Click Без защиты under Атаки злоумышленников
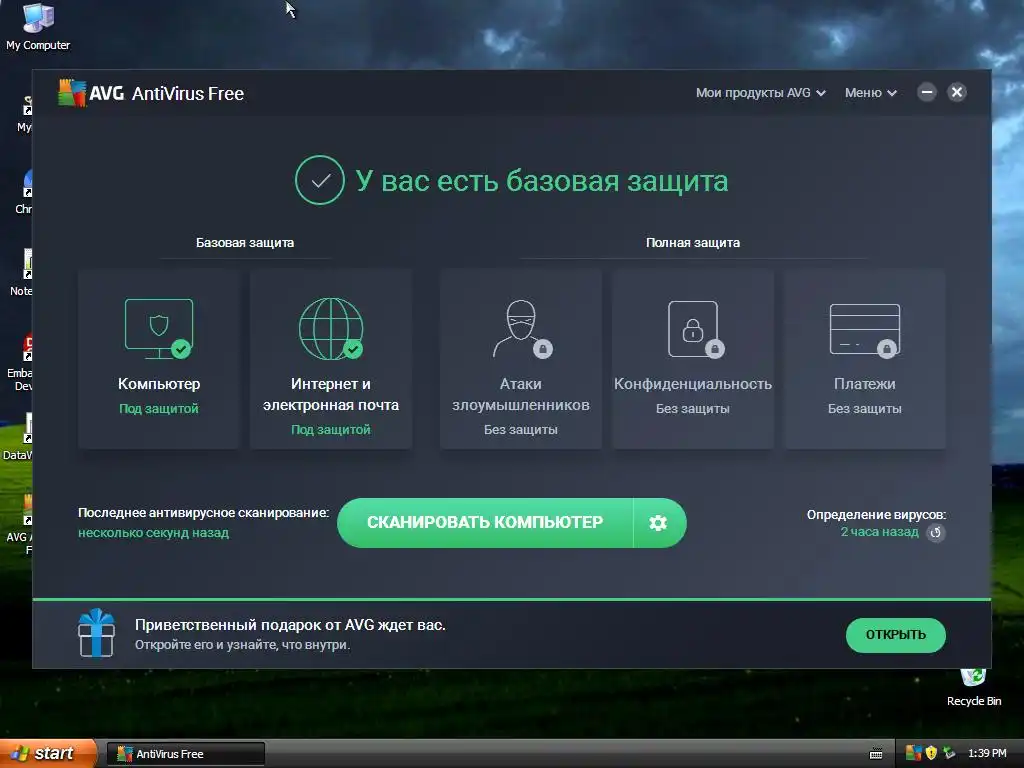This screenshot has height=768, width=1024. pos(520,430)
